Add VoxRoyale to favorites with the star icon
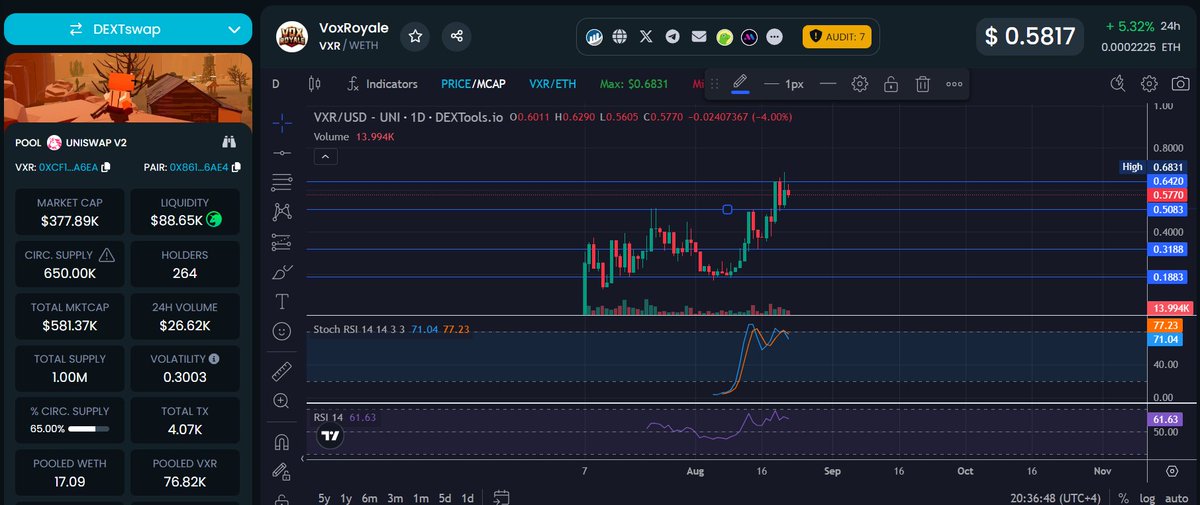Screen dimensions: 1200x505 415,36
